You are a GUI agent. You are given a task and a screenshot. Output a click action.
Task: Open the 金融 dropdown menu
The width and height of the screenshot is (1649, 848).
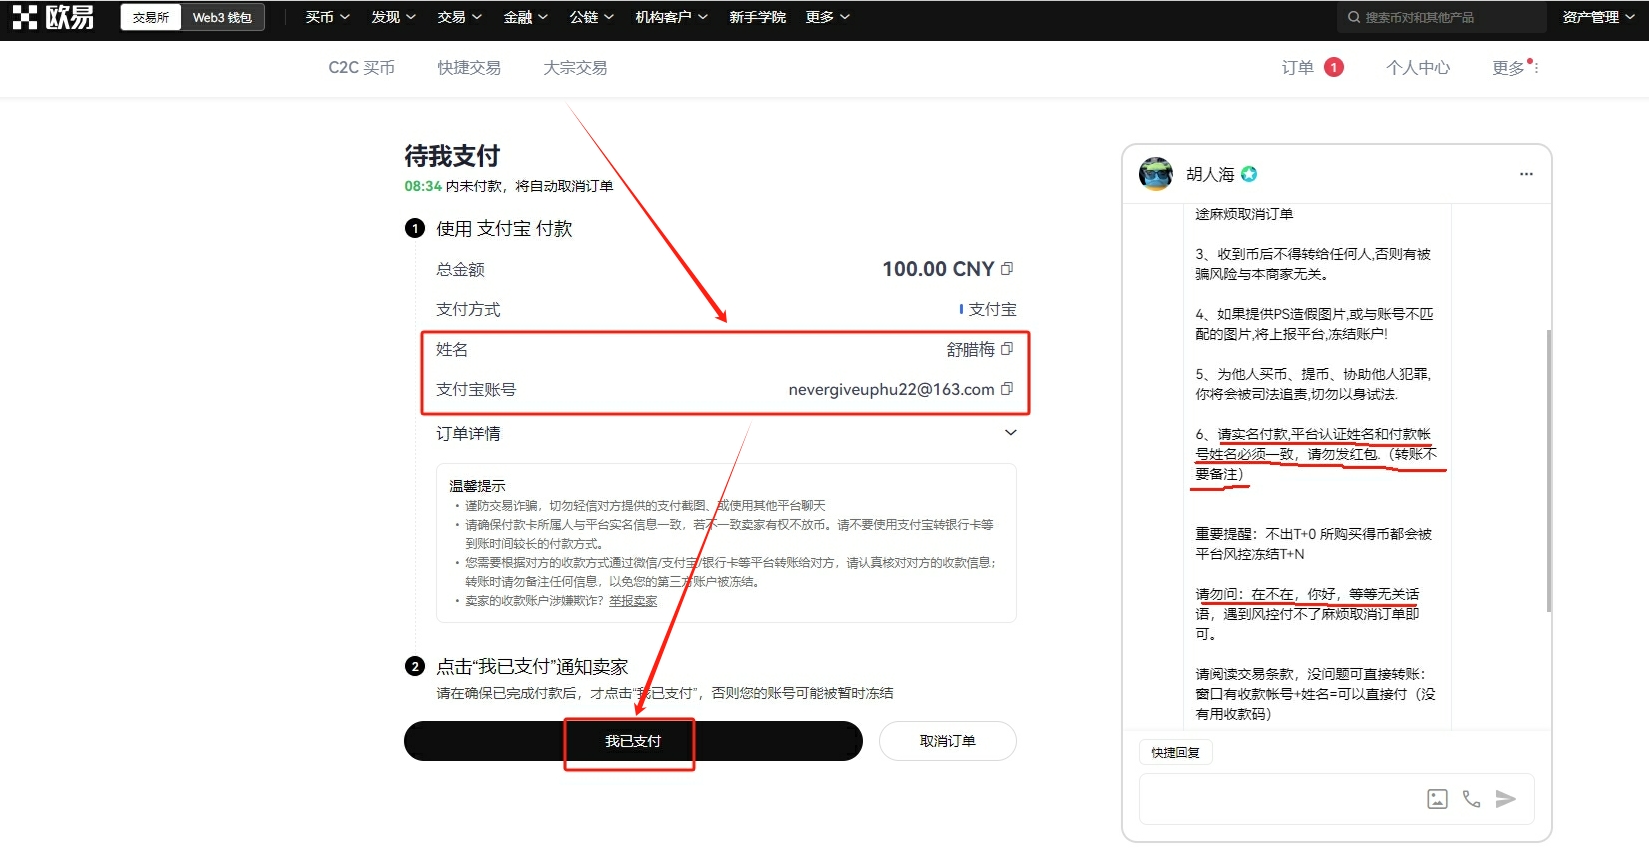tap(526, 17)
